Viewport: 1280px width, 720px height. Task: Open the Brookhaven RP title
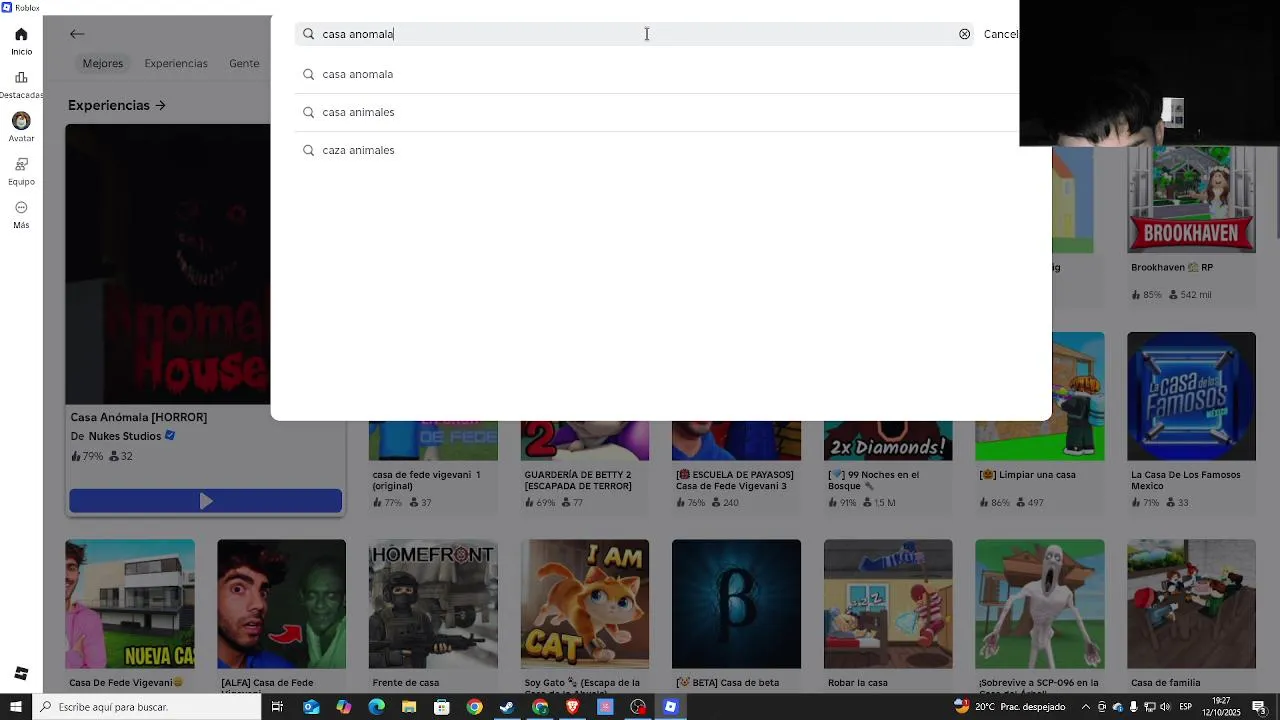coord(1172,267)
